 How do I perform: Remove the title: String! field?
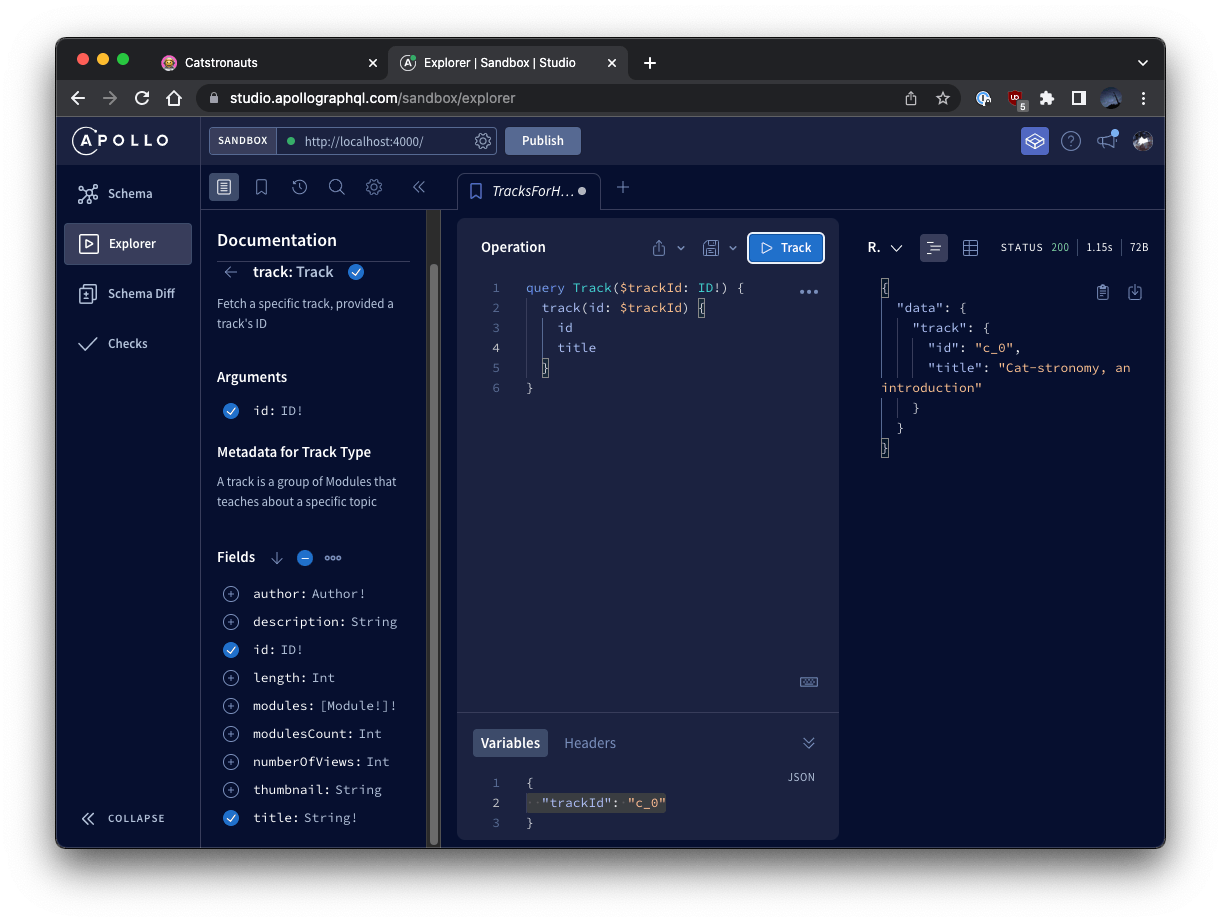231,818
